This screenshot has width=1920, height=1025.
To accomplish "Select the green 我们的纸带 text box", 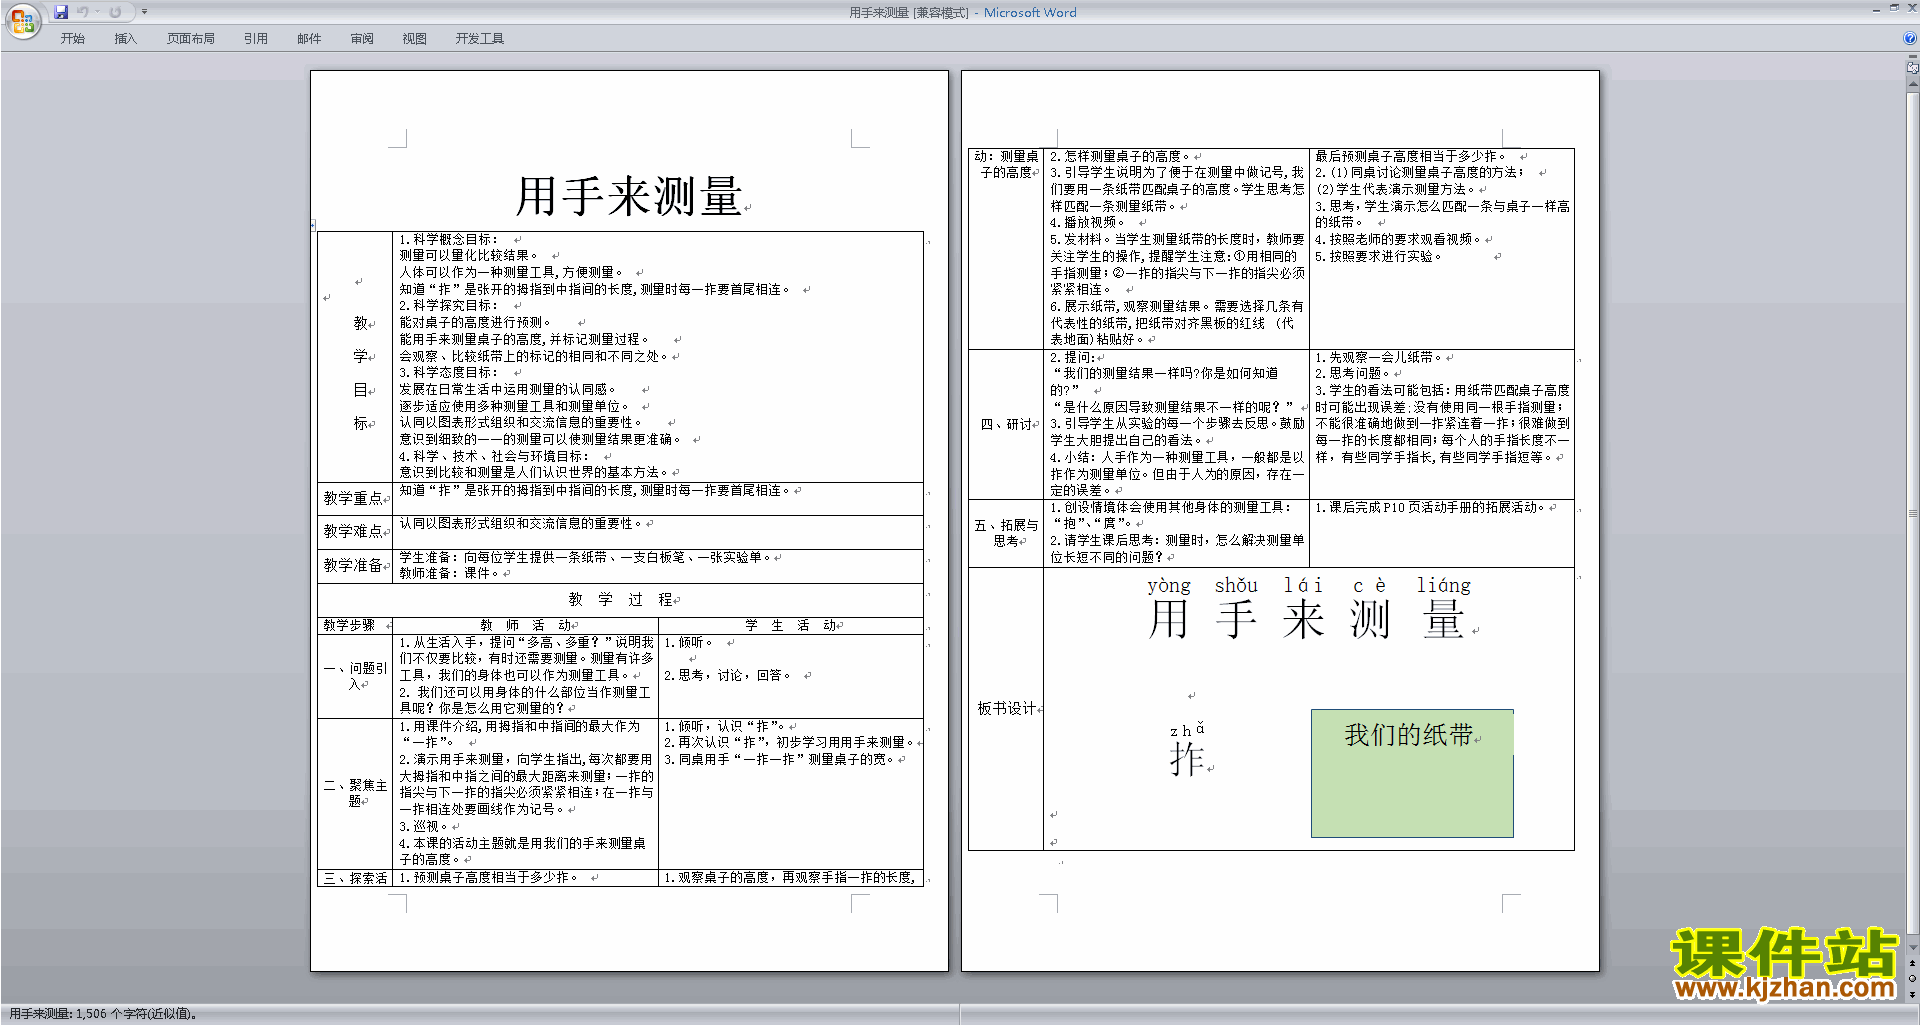I will coord(1411,773).
